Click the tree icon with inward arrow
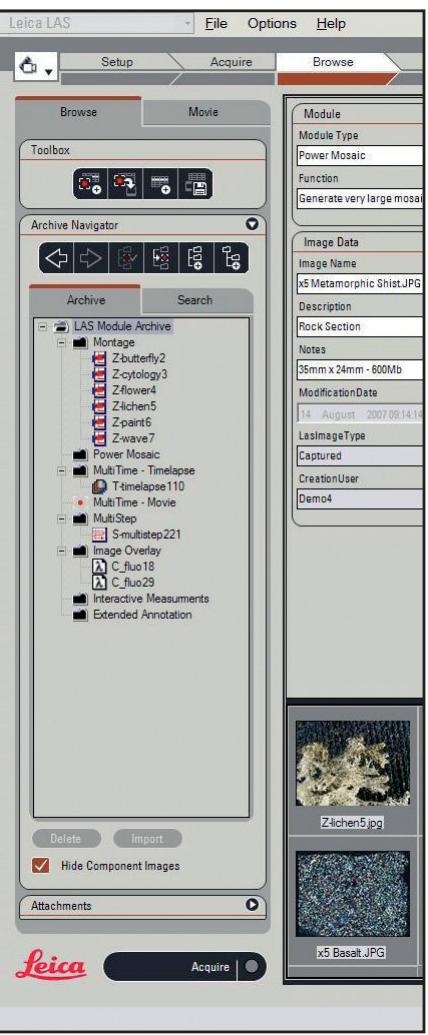The width and height of the screenshot is (428, 1035). point(161,259)
